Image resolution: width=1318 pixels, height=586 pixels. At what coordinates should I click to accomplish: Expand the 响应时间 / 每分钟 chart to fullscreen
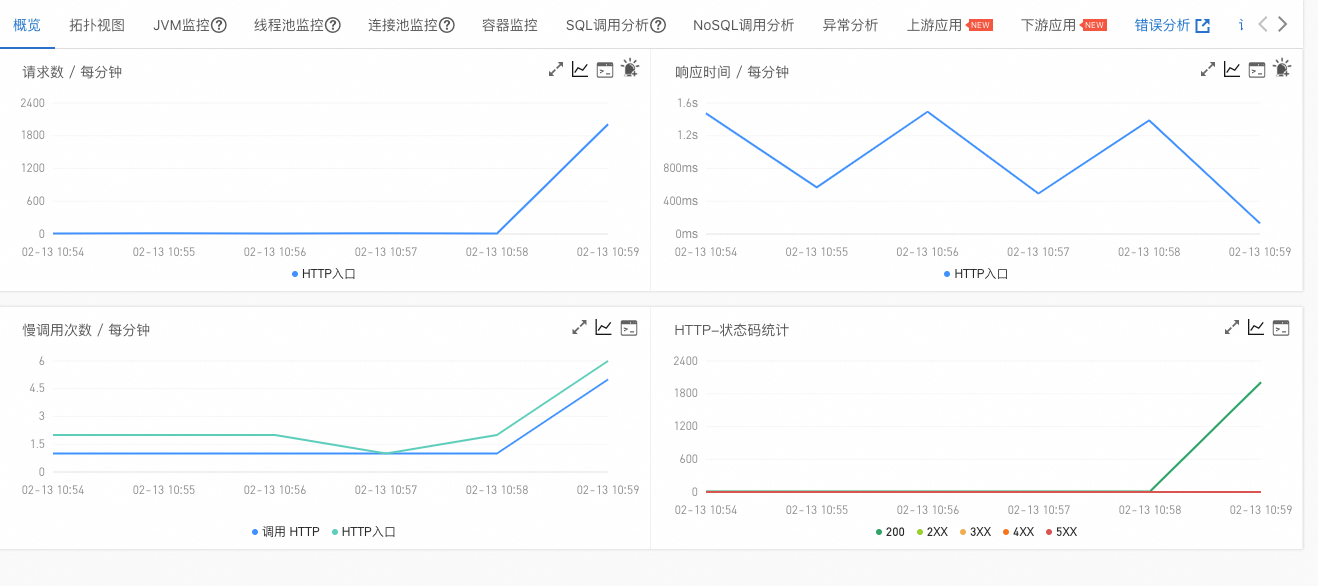click(x=1208, y=69)
